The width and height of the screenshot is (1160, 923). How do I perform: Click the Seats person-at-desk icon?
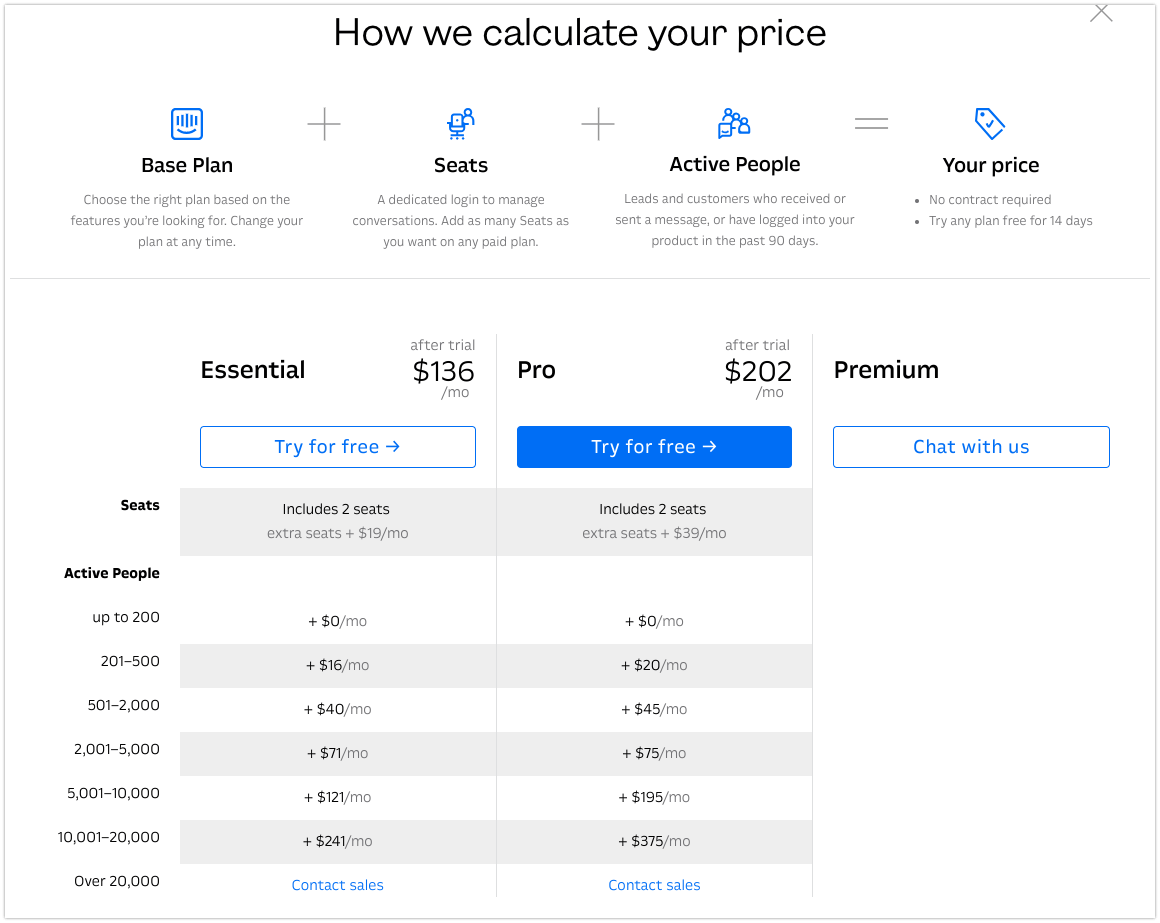click(x=460, y=124)
